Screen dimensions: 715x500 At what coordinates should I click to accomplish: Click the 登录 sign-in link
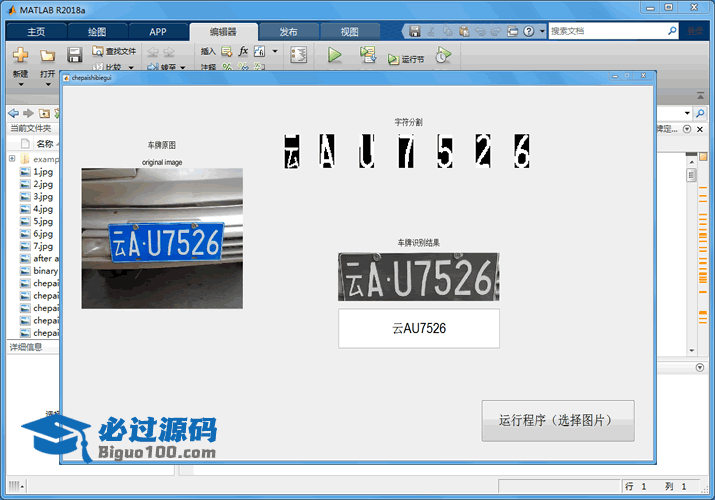pos(695,31)
